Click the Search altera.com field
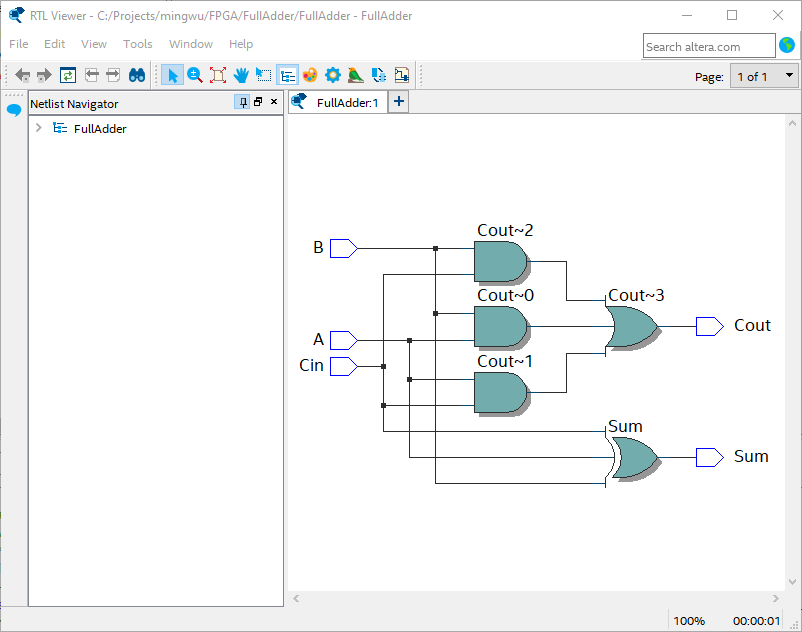Screen dimensions: 802x632 709,47
